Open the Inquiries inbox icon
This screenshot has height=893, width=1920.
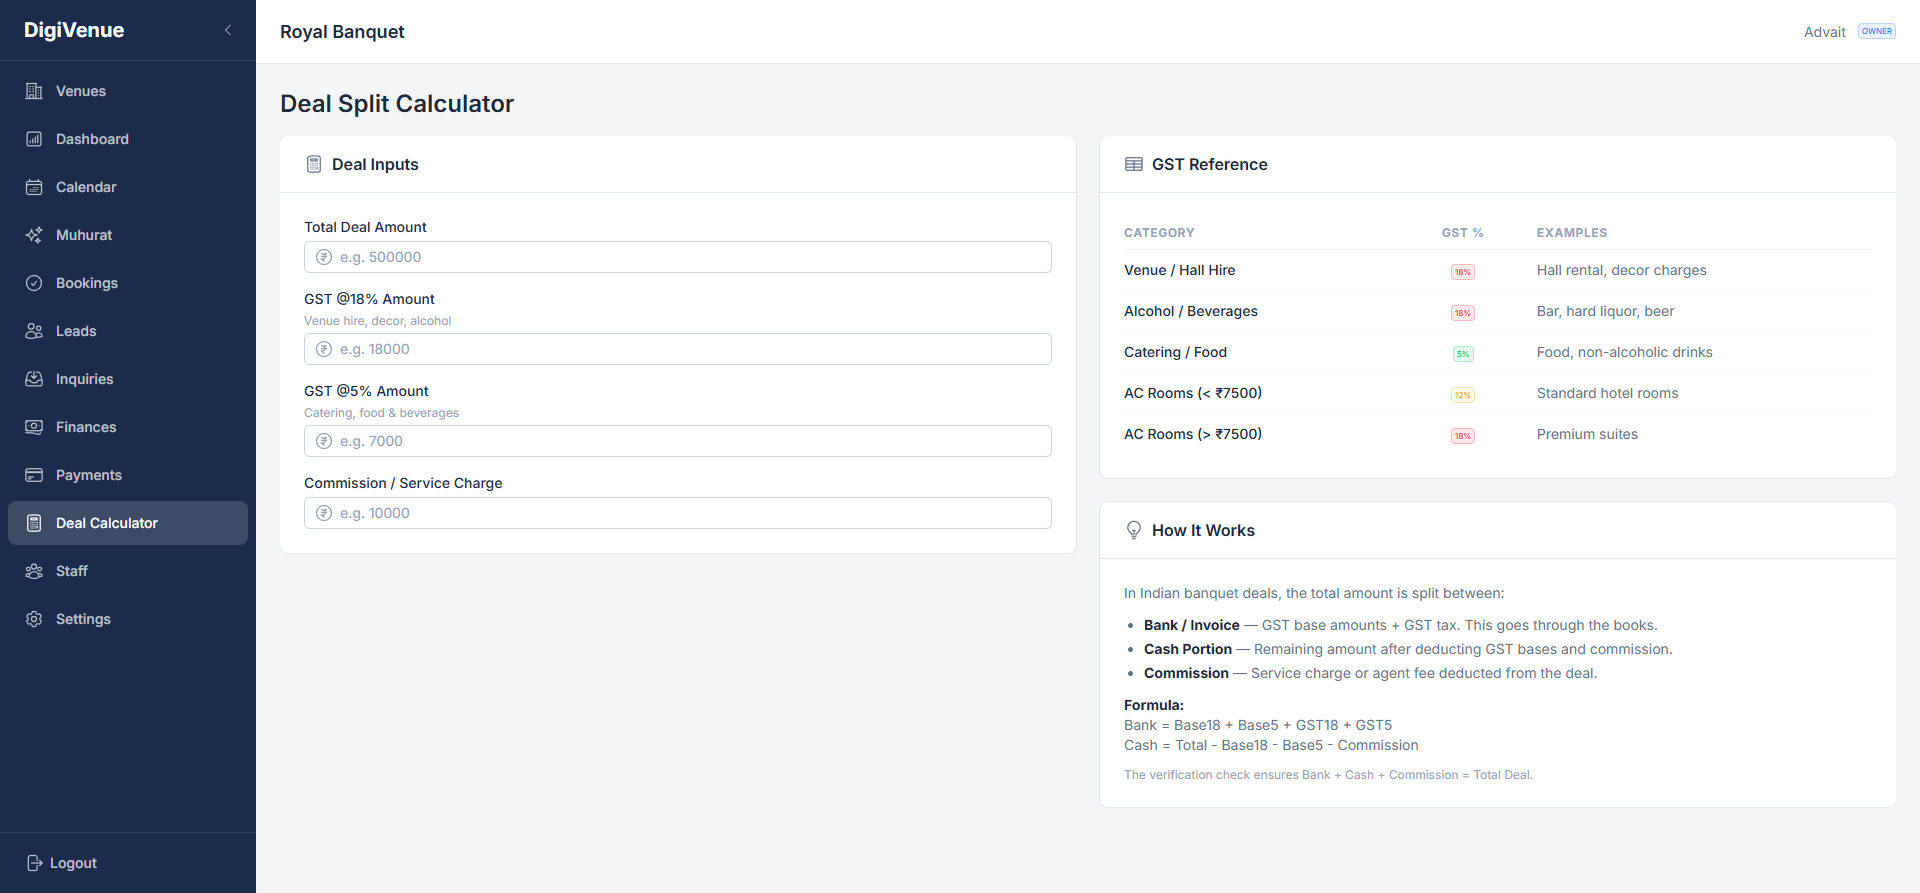pos(34,379)
